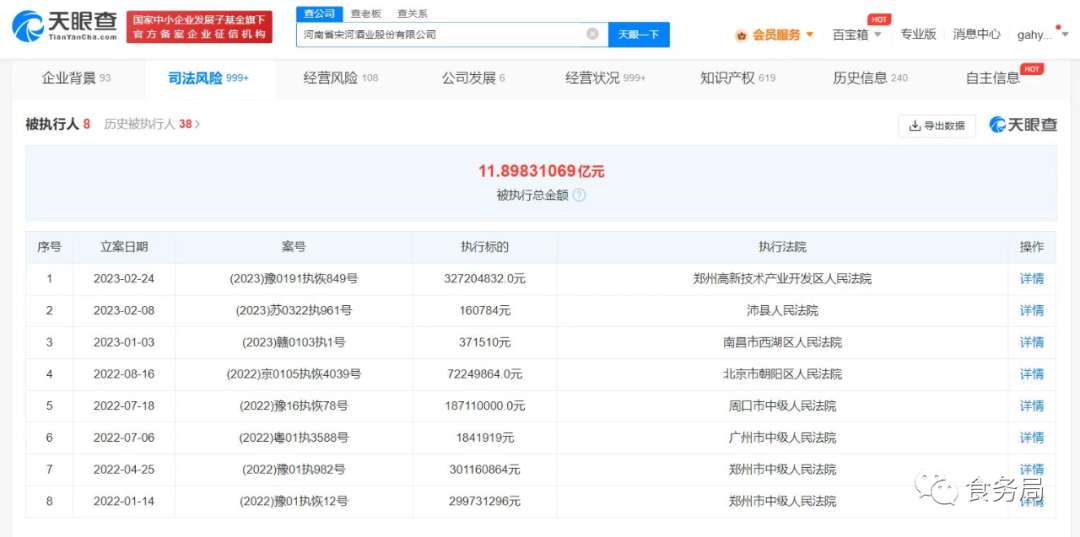
Task: Click court name 北京市朝阳区人民法院
Action: click(782, 374)
